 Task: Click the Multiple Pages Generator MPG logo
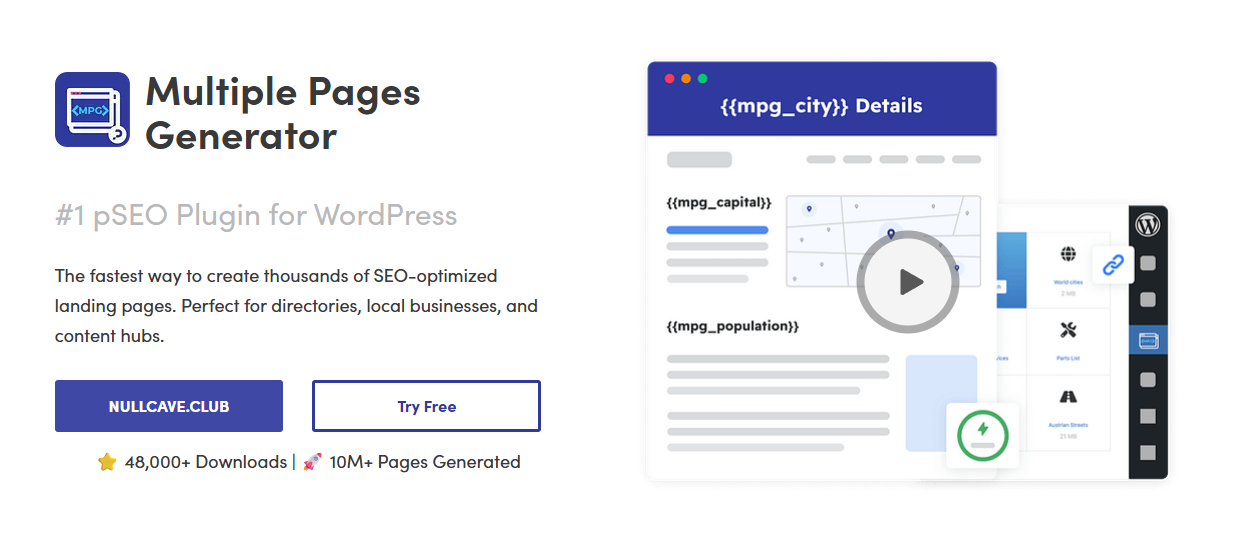[x=92, y=109]
